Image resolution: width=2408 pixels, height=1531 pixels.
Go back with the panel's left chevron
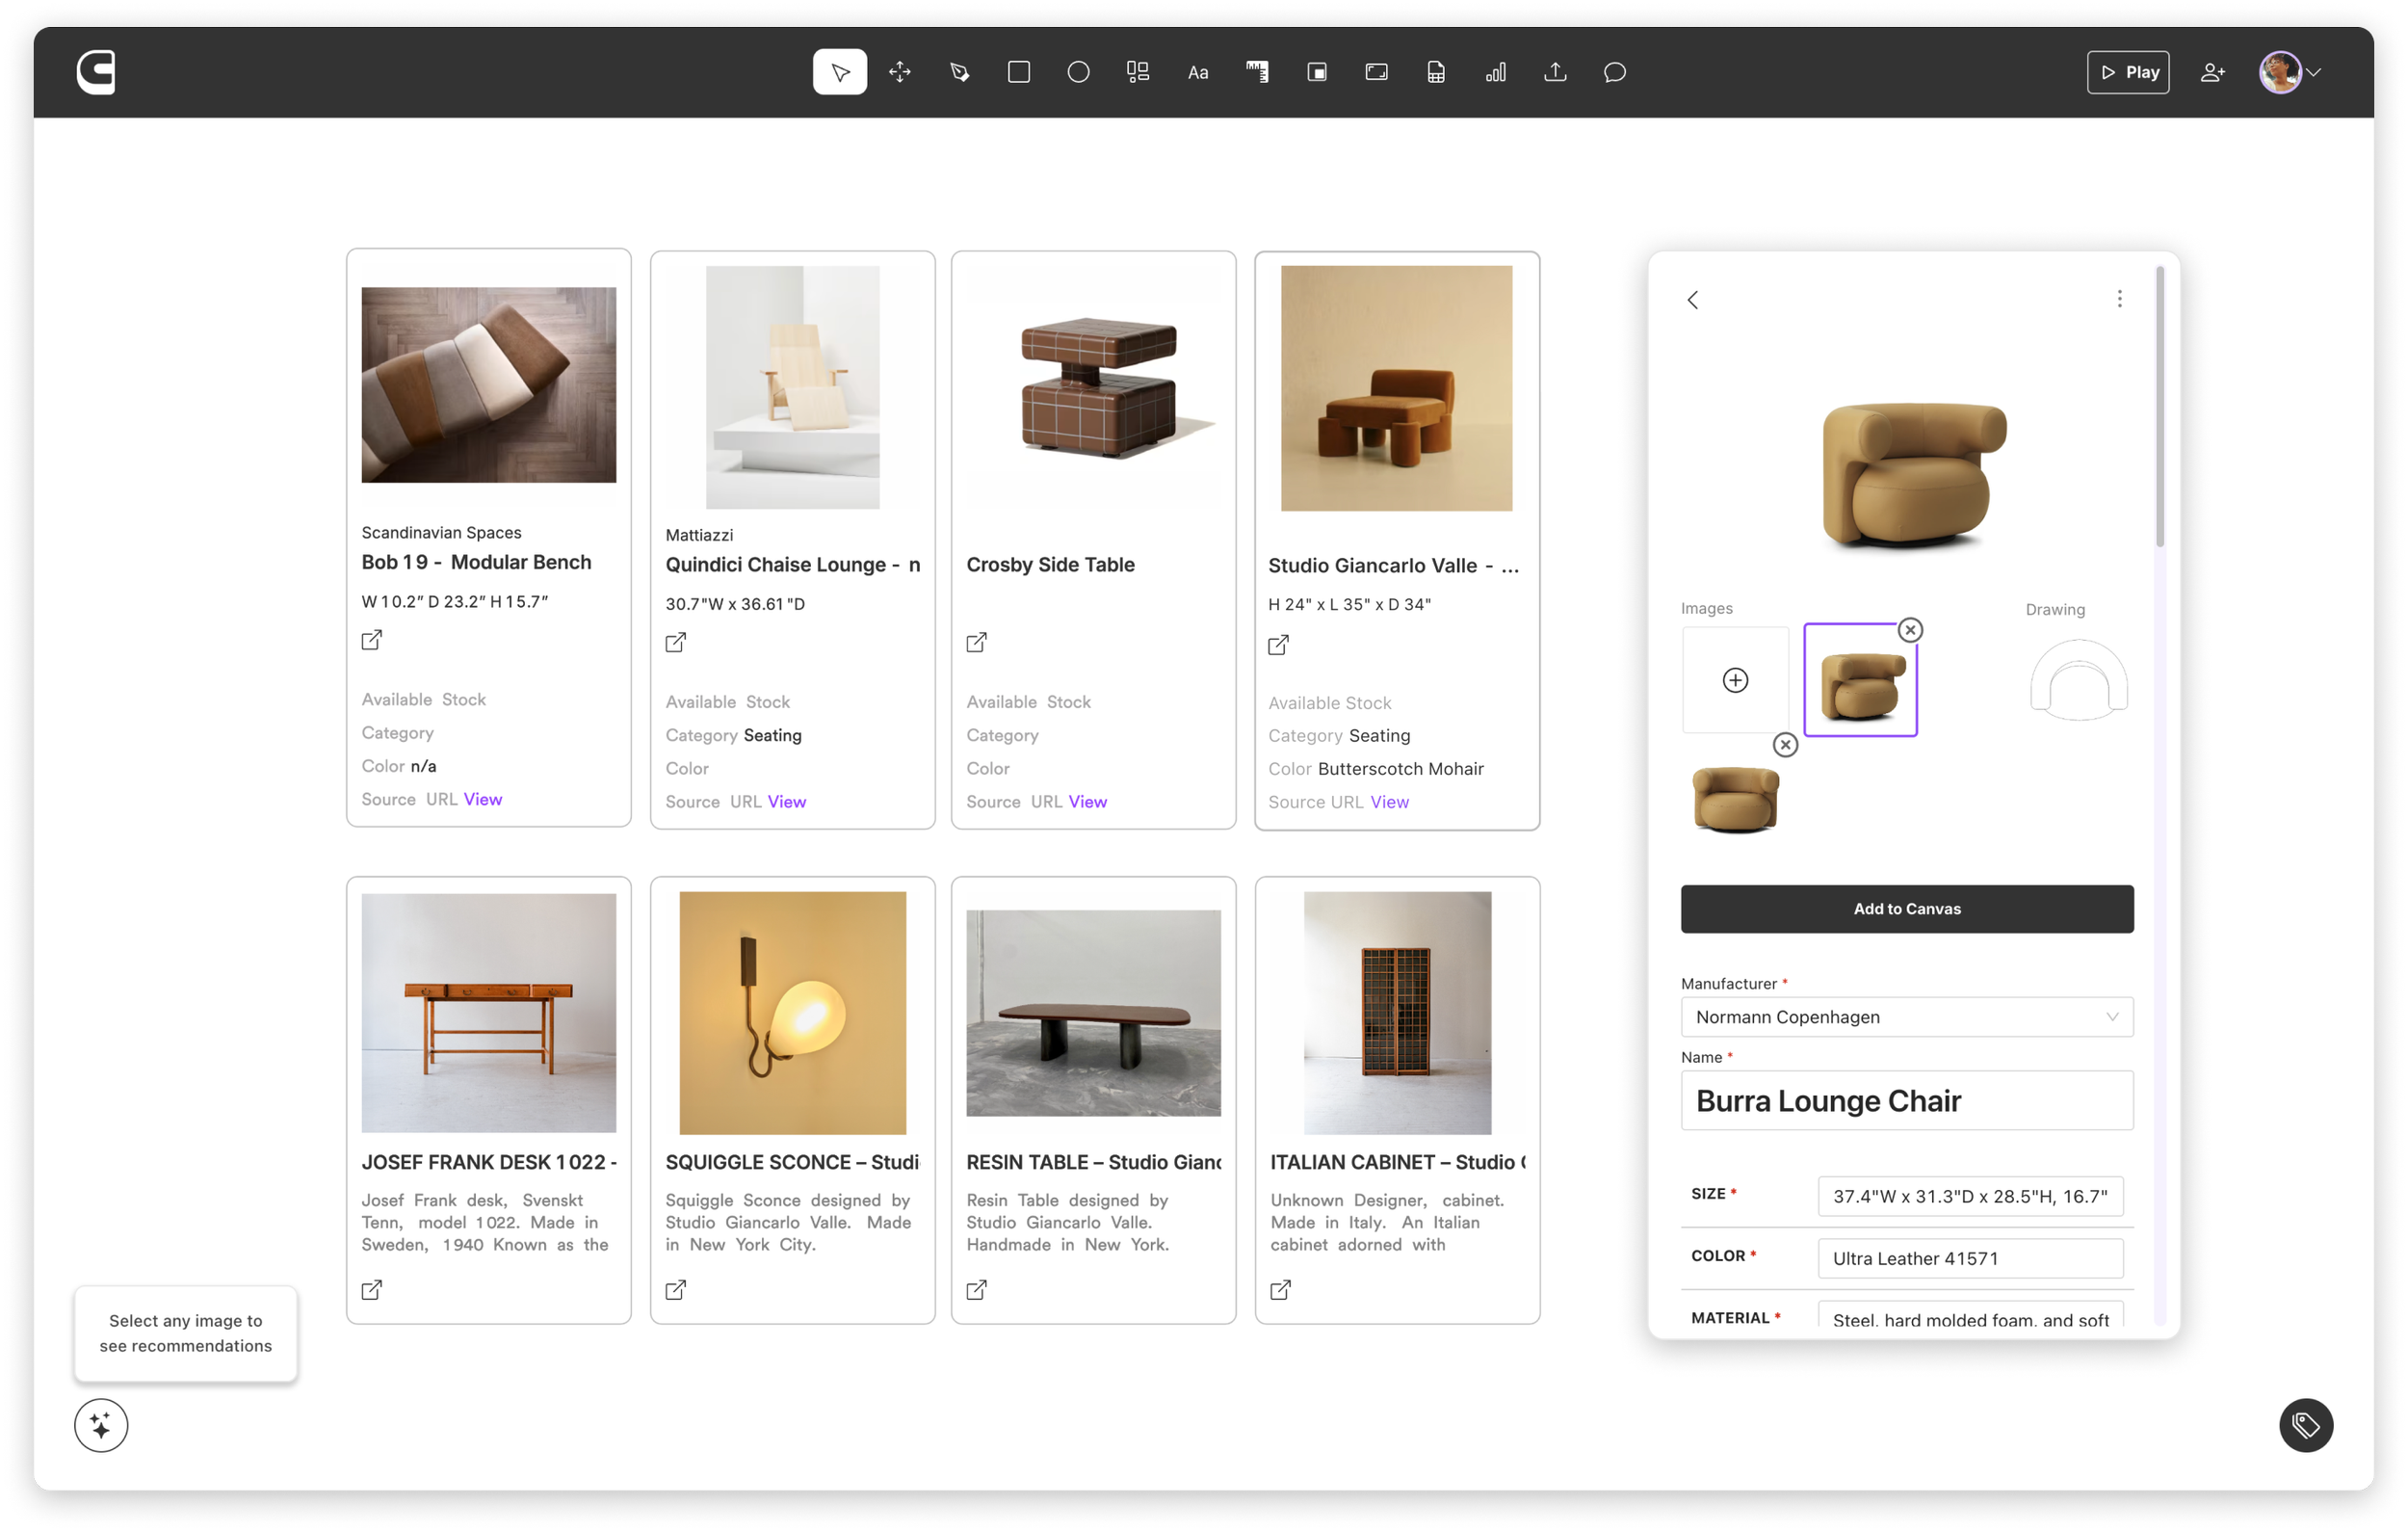(x=1692, y=300)
